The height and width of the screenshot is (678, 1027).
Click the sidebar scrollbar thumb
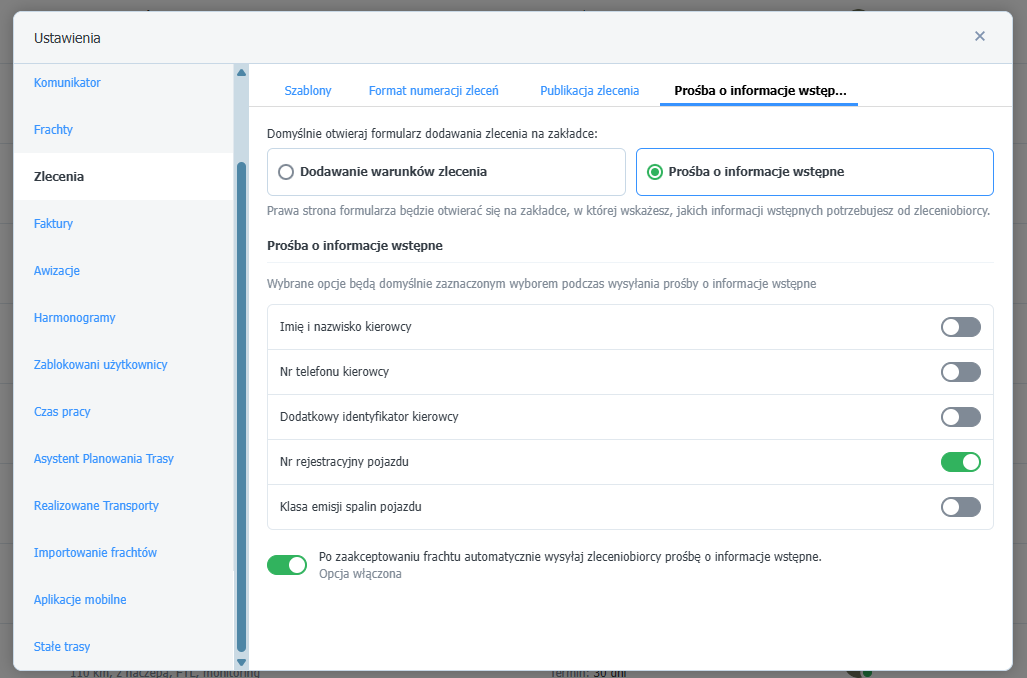241,400
